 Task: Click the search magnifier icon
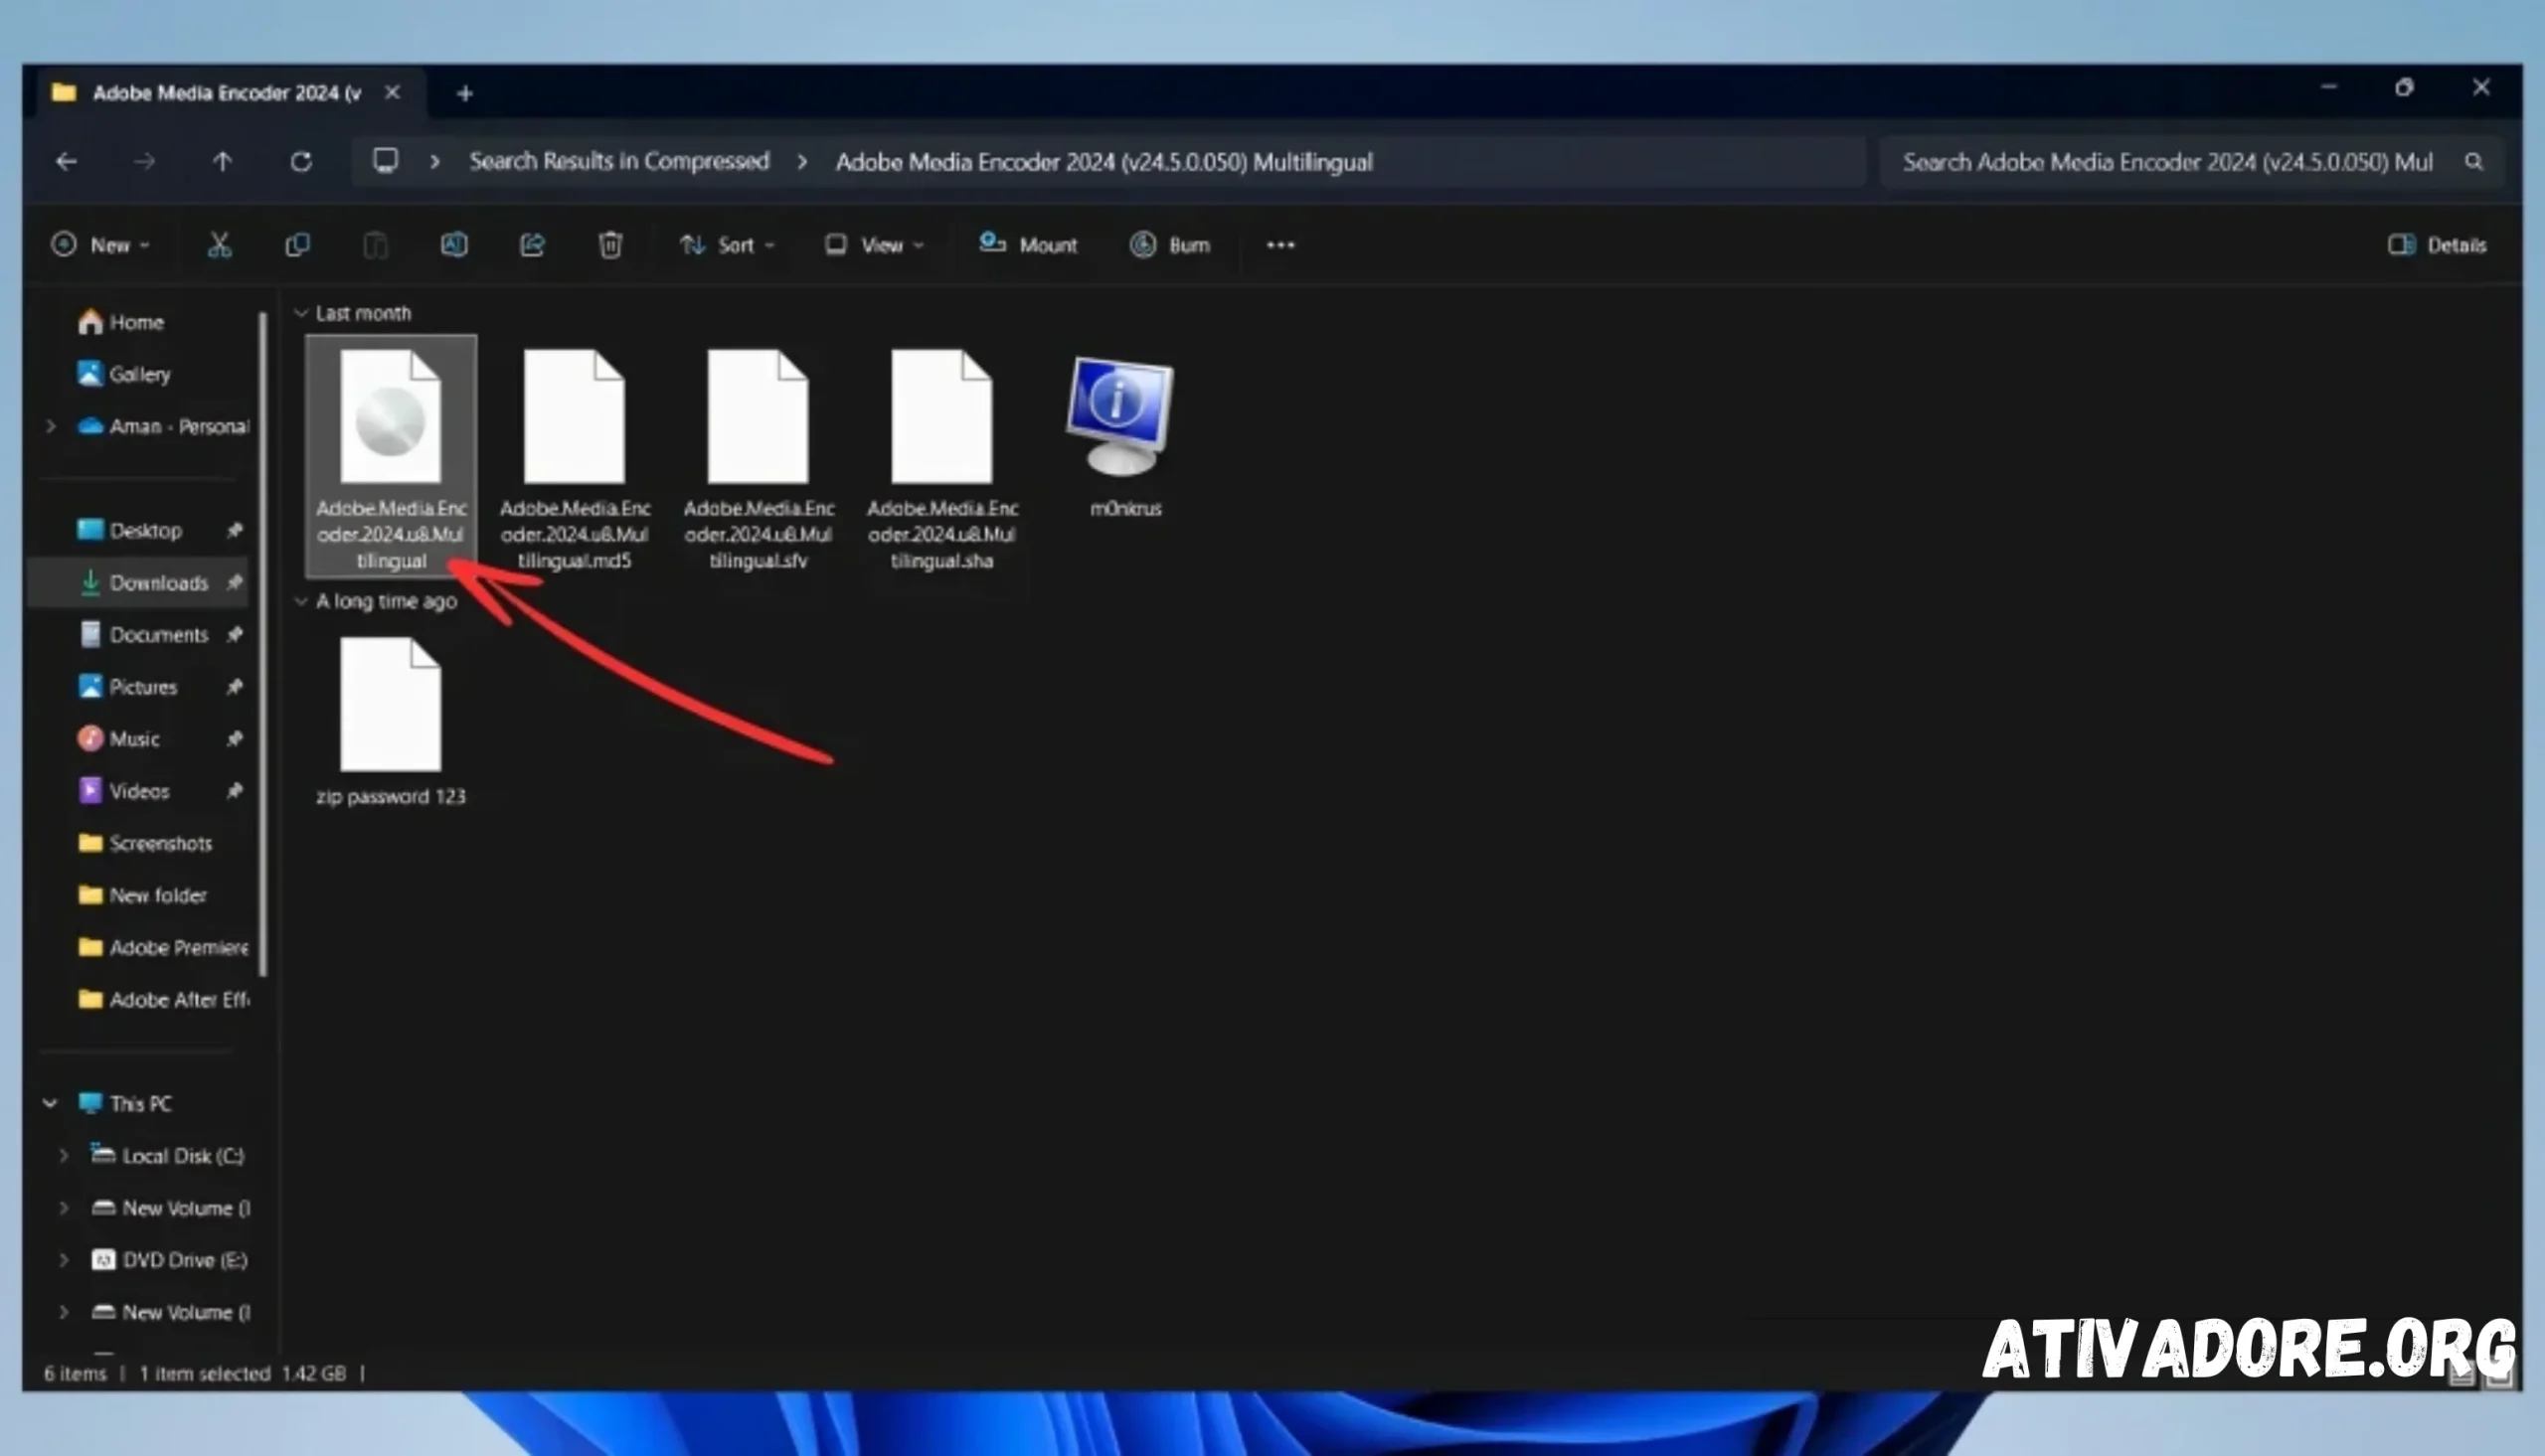point(2473,161)
